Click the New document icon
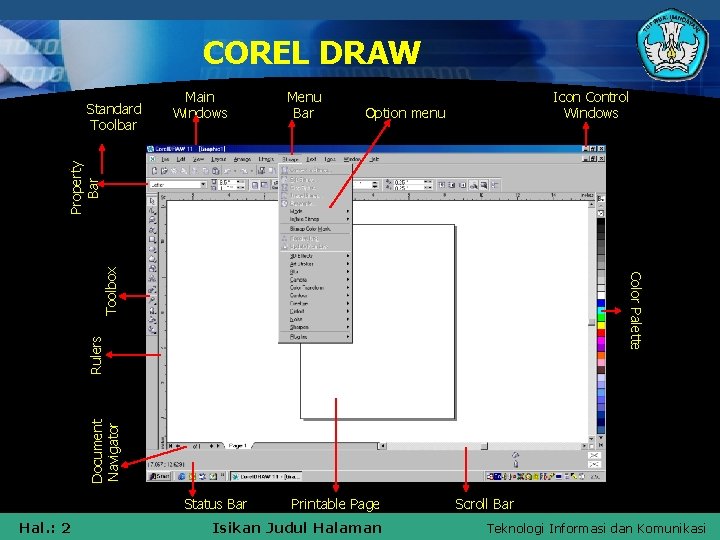This screenshot has width=720, height=540. [154, 171]
